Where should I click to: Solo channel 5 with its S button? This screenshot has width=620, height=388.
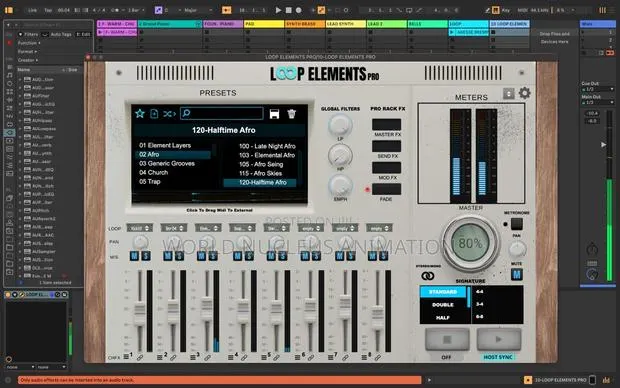click(x=282, y=256)
